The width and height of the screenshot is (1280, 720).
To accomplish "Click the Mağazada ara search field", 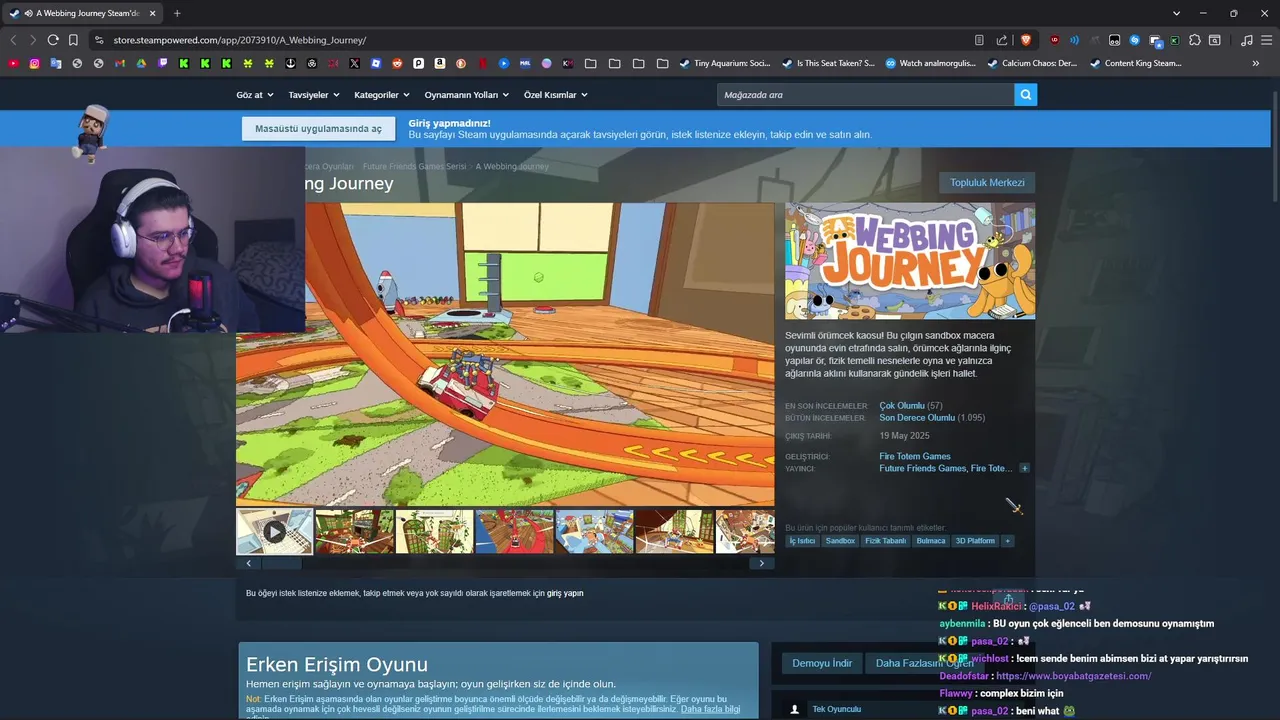I will (865, 95).
